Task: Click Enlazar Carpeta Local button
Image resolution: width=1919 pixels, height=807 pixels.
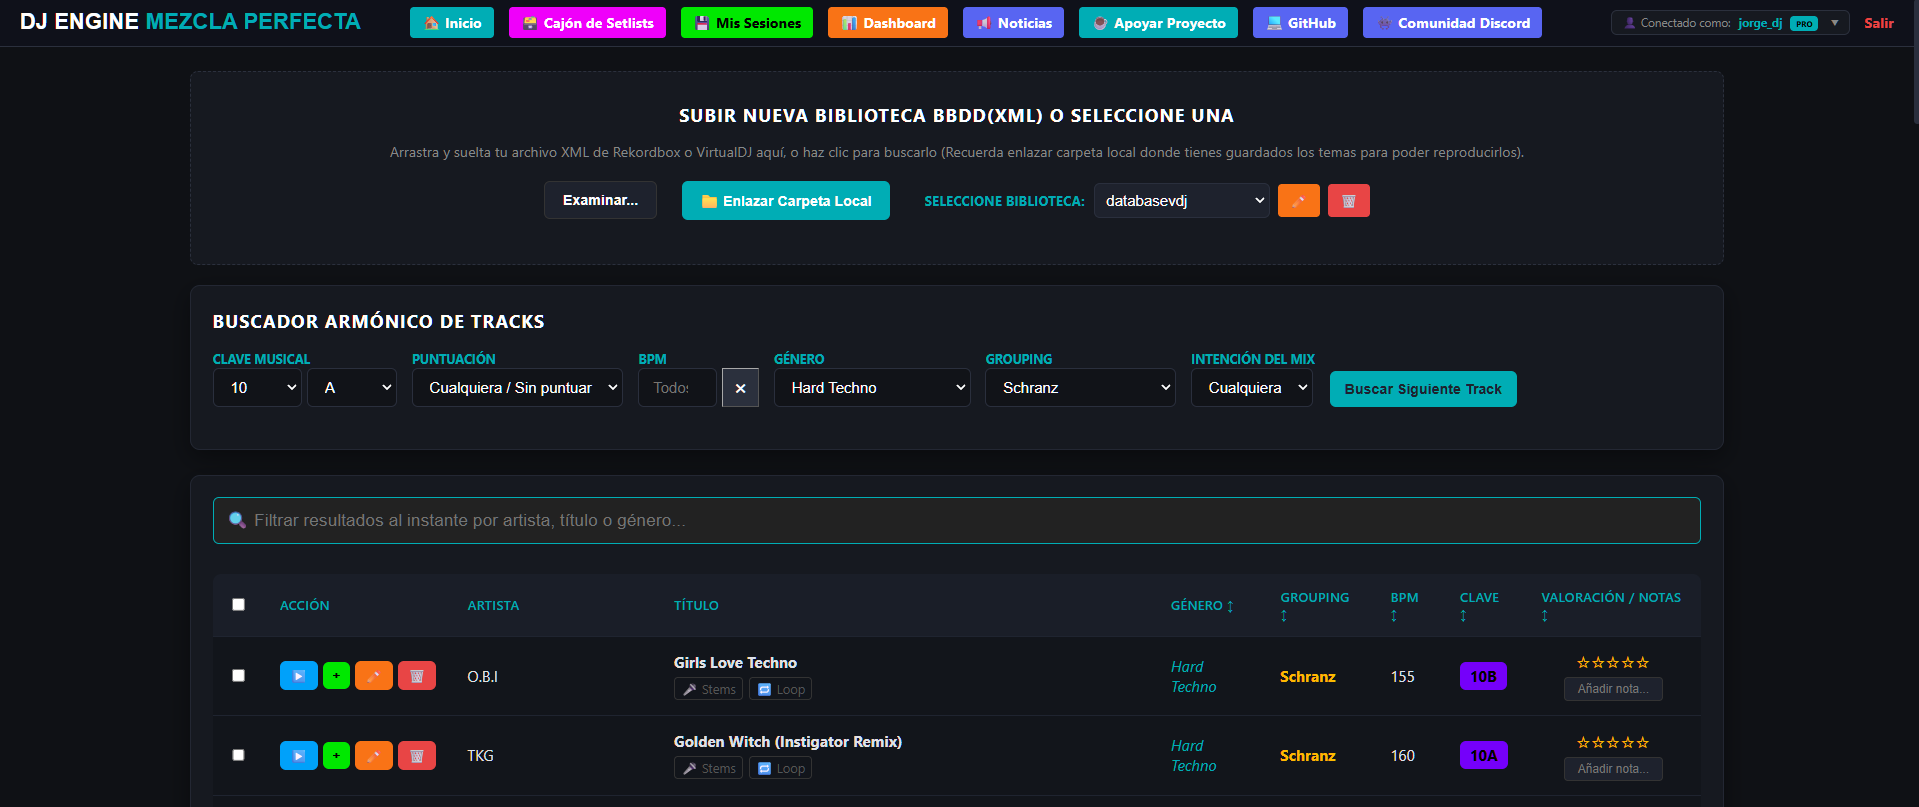Action: [786, 200]
